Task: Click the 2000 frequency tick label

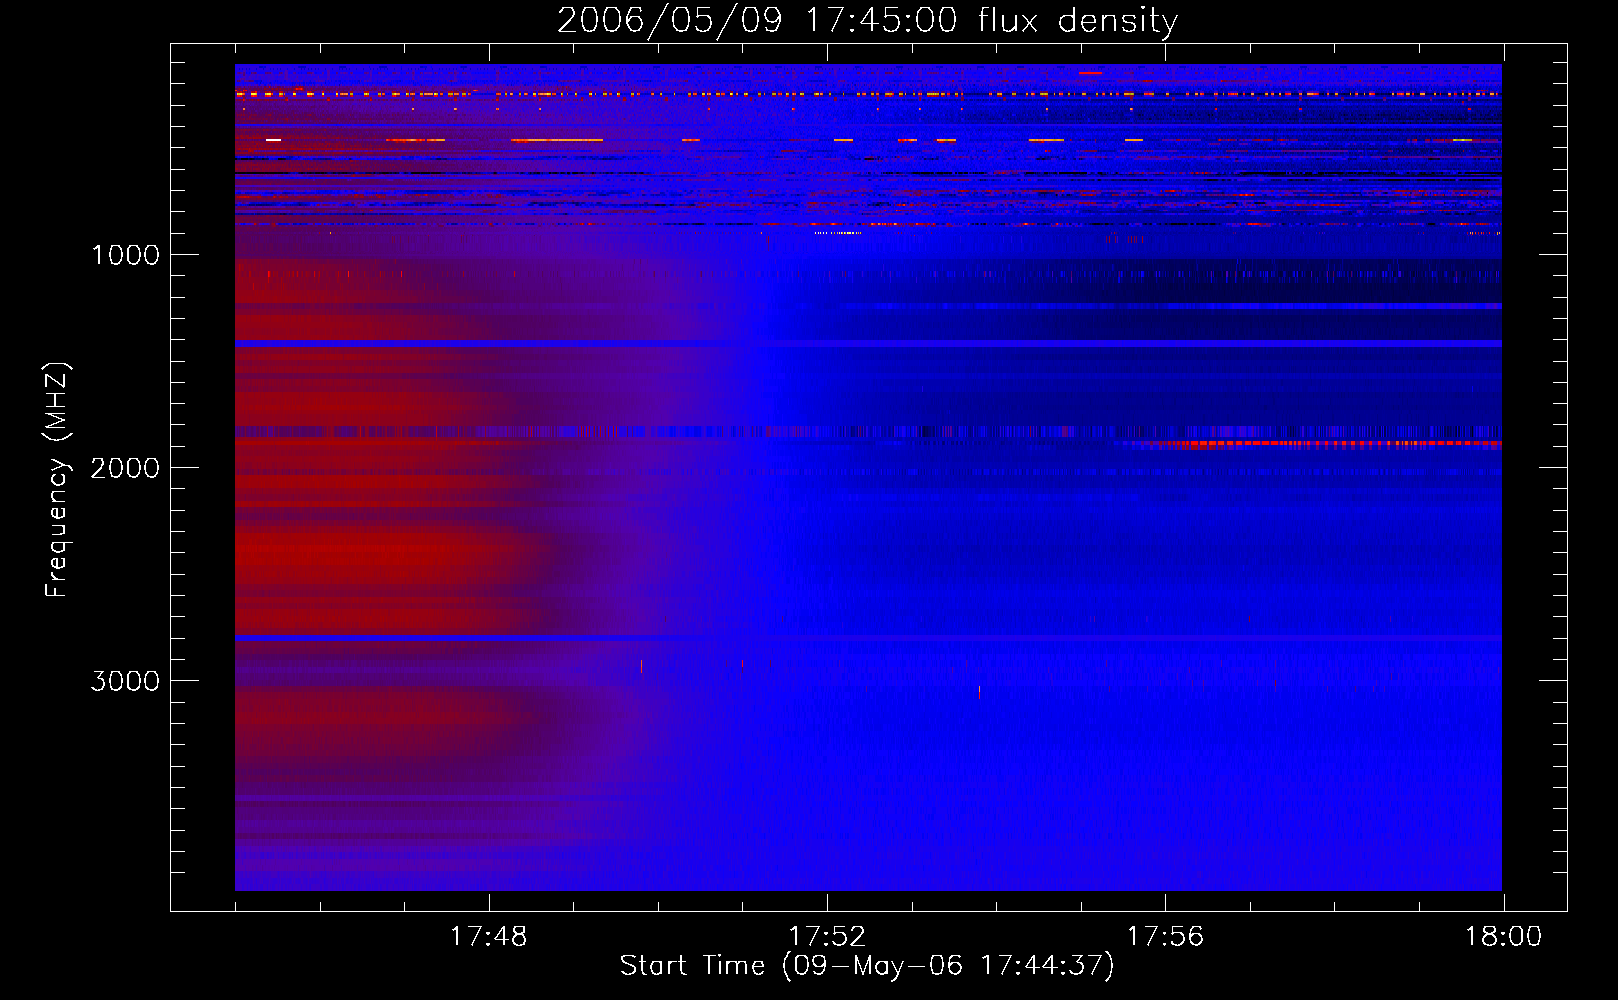Action: pos(125,468)
